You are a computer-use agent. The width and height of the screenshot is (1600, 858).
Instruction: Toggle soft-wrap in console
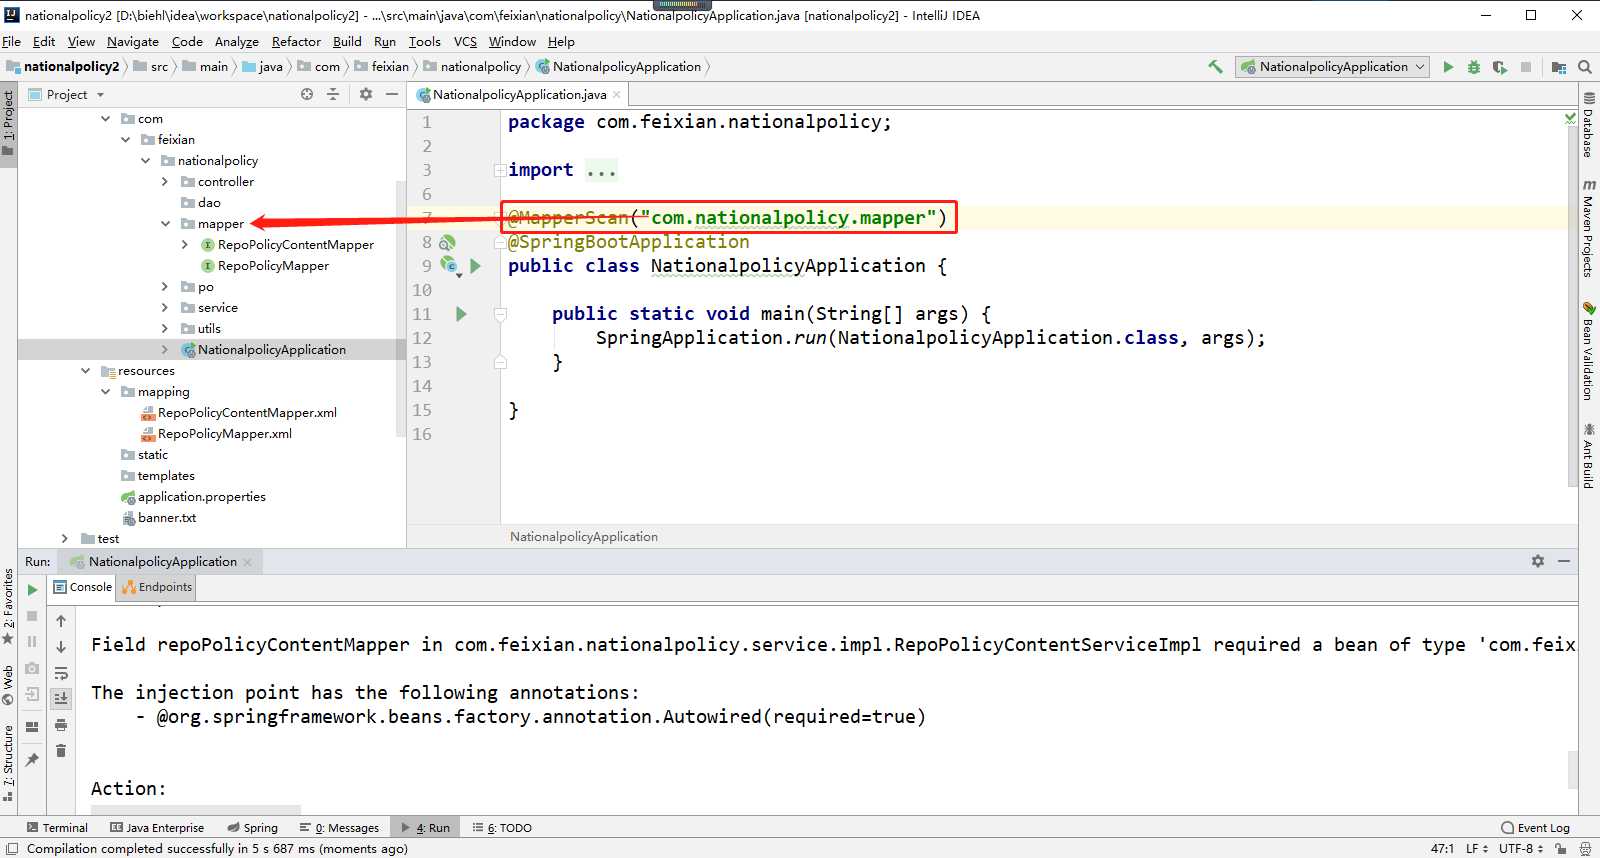point(61,673)
